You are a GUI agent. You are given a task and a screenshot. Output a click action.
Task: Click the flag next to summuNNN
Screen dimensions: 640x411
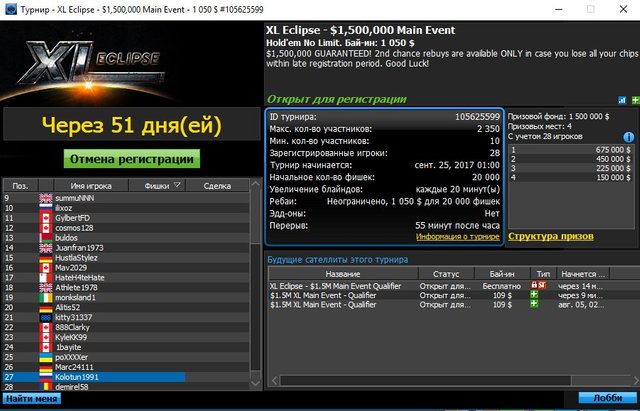[x=46, y=198]
